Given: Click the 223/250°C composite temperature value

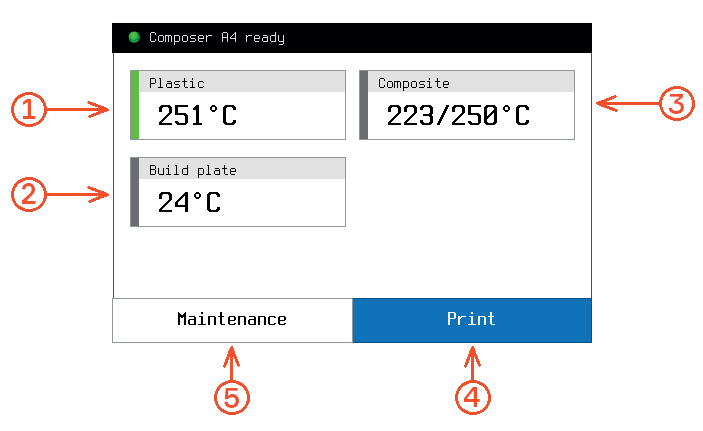Looking at the screenshot, I should click(458, 115).
